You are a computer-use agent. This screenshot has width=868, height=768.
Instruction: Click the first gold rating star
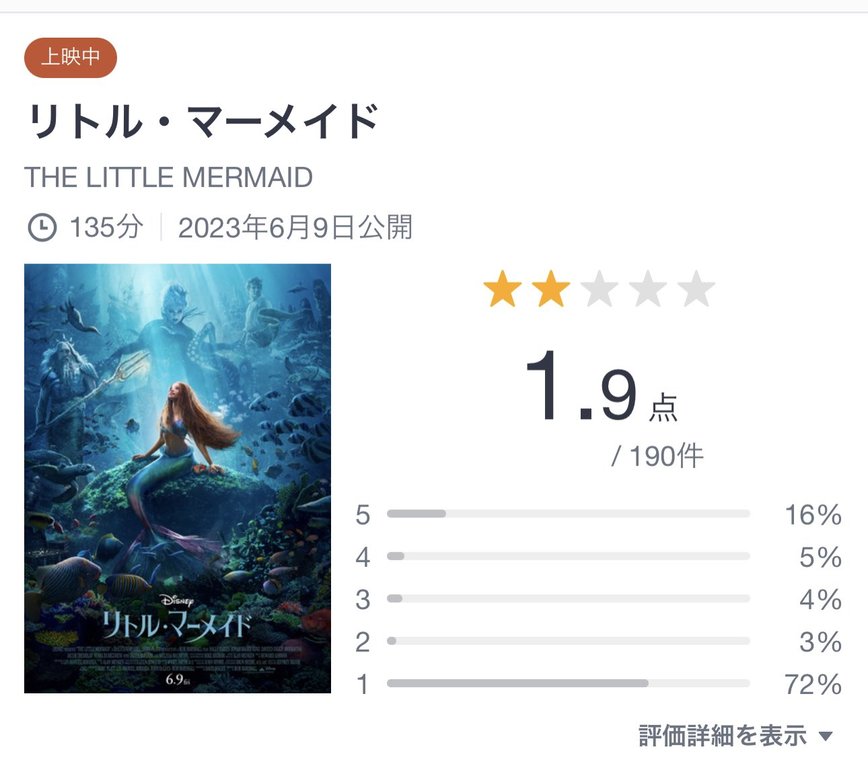click(502, 290)
